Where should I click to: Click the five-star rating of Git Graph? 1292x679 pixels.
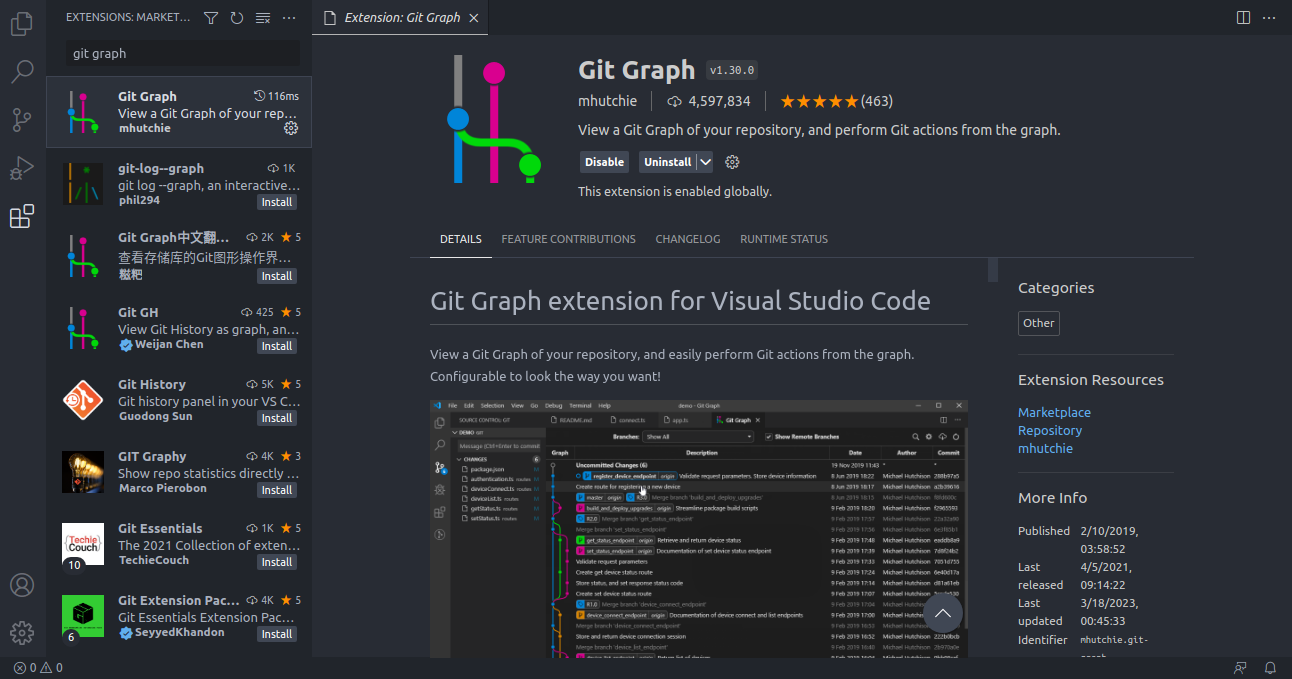(x=819, y=101)
